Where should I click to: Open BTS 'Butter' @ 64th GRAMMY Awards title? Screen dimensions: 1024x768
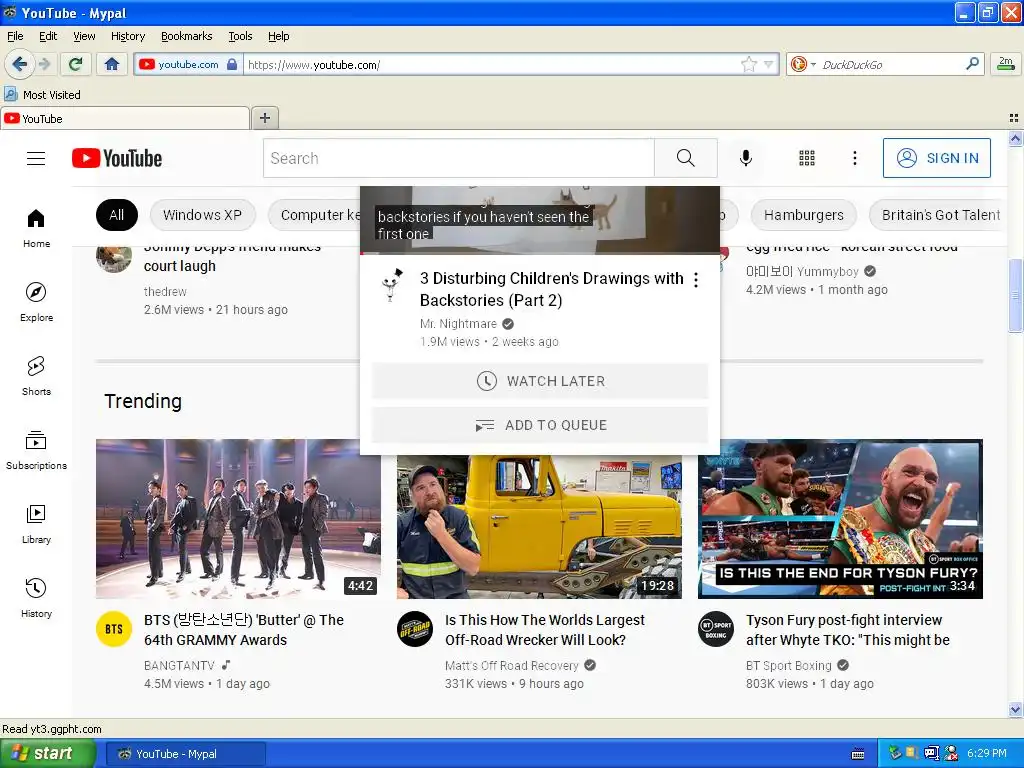point(244,630)
